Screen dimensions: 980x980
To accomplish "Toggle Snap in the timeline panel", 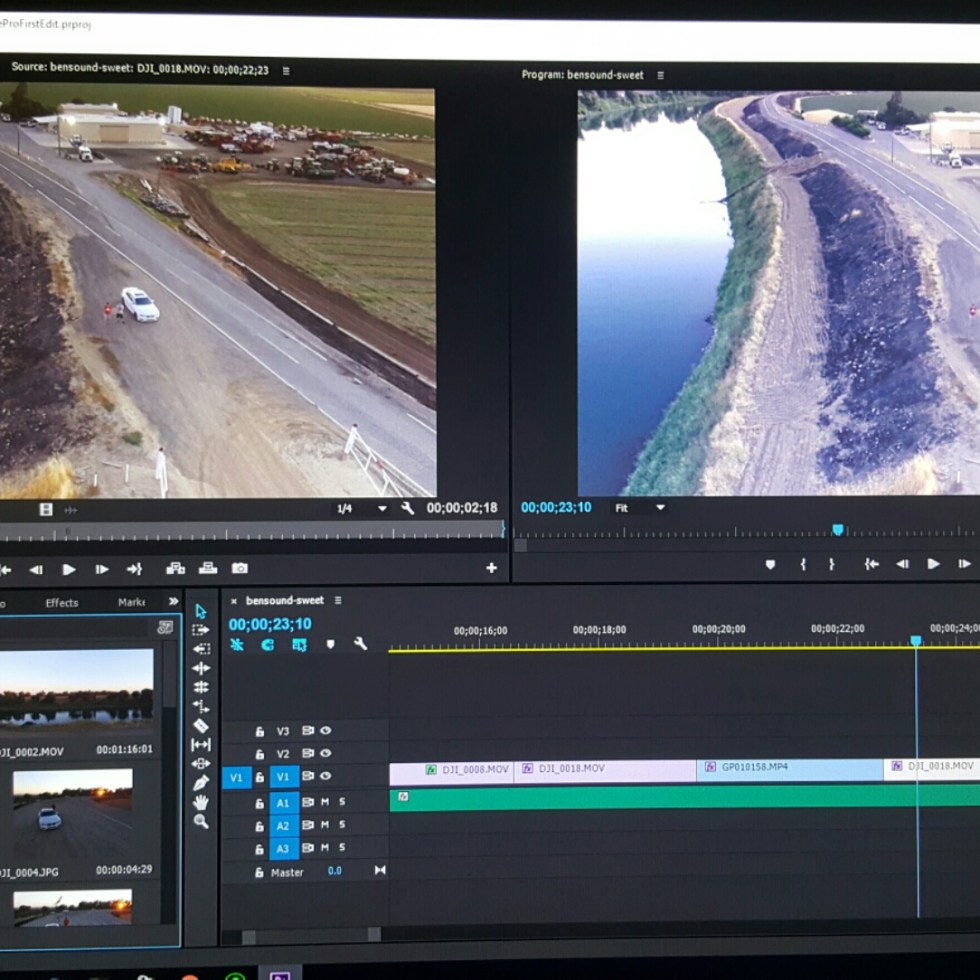I will pos(267,645).
